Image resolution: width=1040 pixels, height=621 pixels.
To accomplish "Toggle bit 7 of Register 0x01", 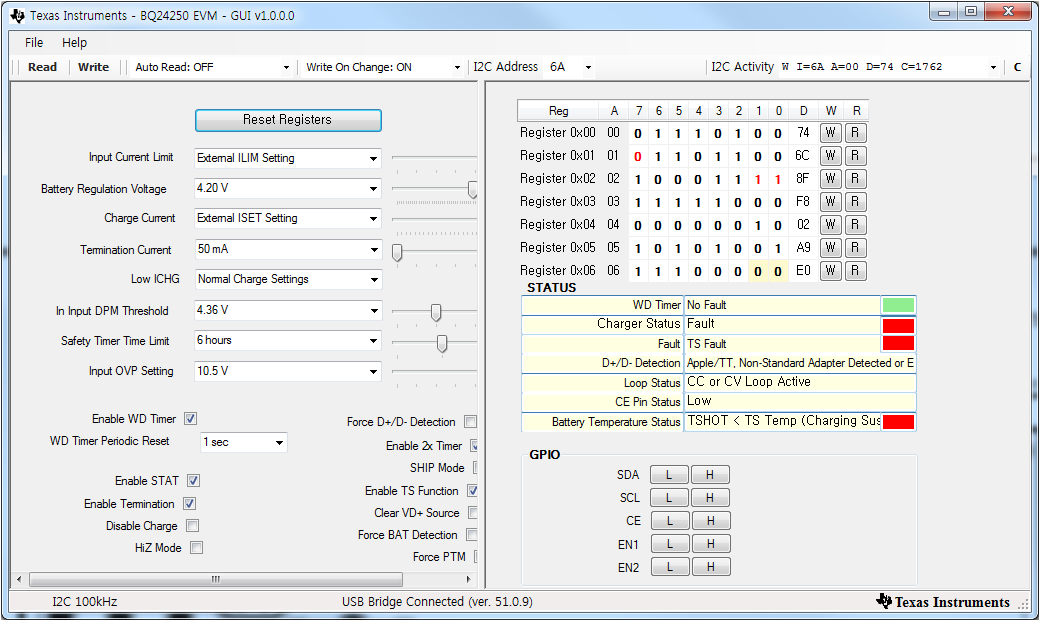I will [x=638, y=157].
